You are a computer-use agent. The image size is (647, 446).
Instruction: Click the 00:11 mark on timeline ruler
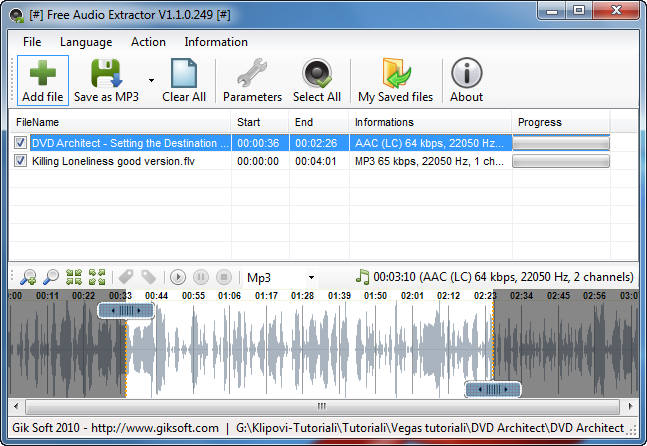click(x=47, y=295)
